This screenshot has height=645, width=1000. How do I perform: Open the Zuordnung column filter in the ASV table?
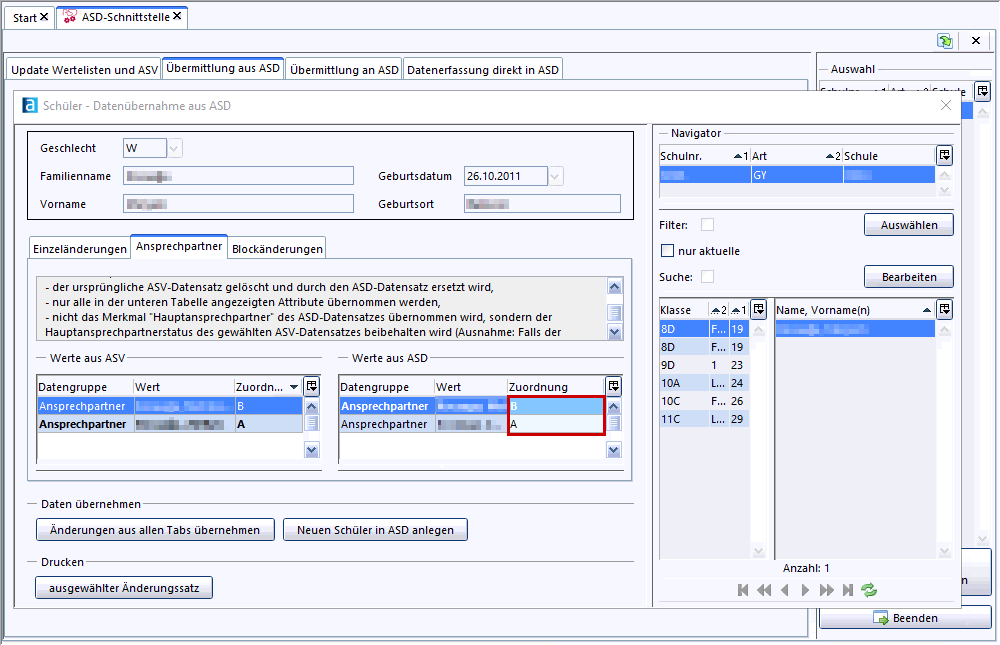(x=293, y=387)
